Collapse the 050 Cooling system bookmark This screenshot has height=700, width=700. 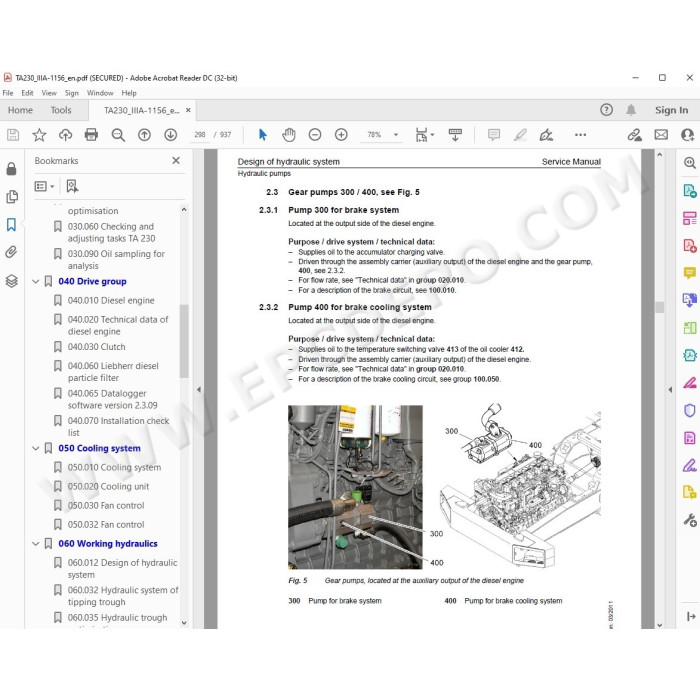coord(36,448)
